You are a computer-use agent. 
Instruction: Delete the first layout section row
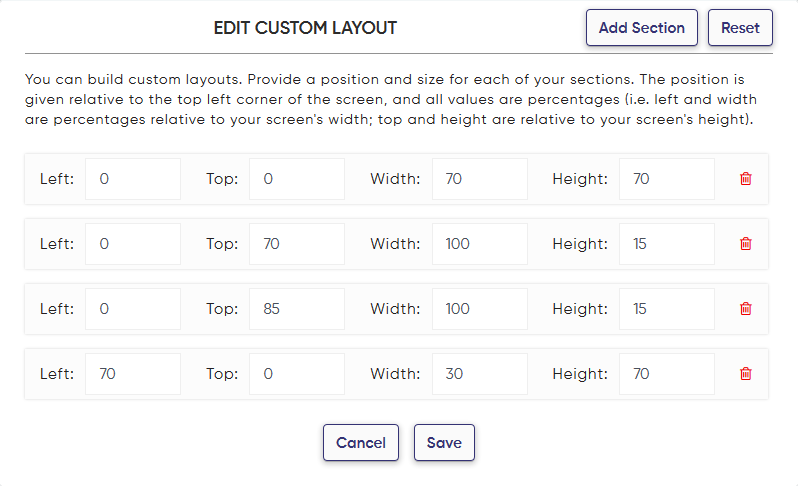click(x=745, y=179)
